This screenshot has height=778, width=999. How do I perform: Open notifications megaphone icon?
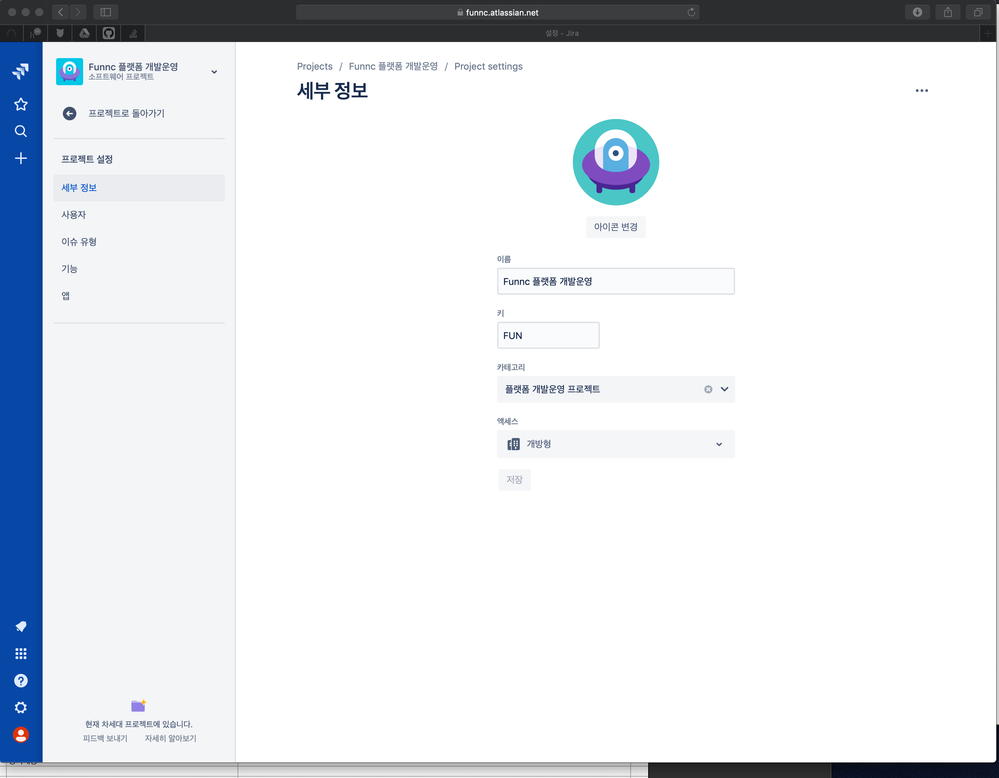(20, 626)
